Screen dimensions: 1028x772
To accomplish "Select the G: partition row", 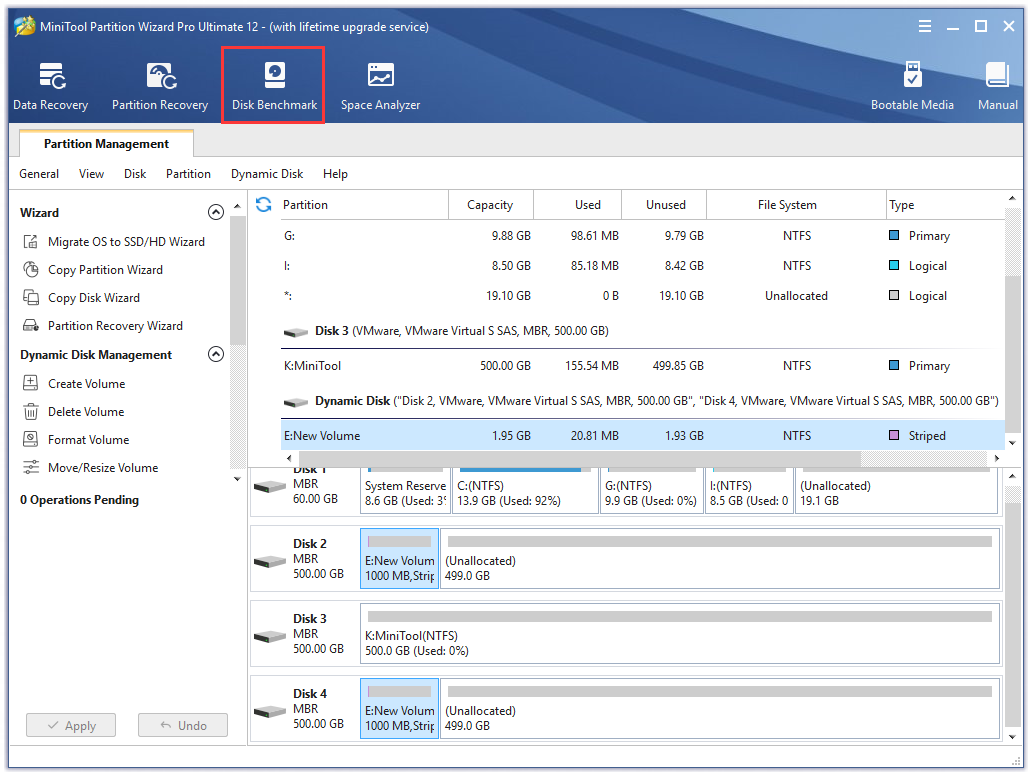I will tap(642, 235).
